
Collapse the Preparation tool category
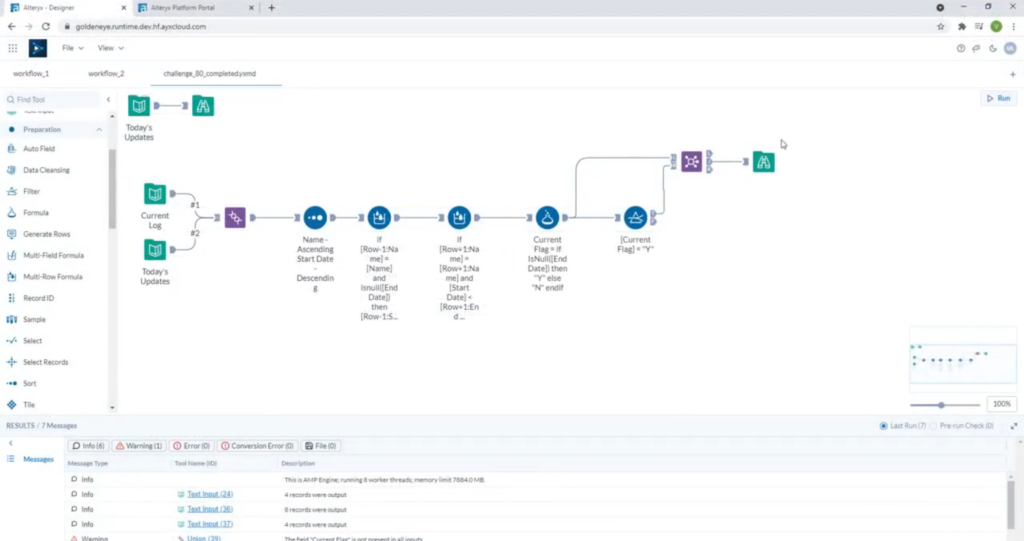[99, 130]
